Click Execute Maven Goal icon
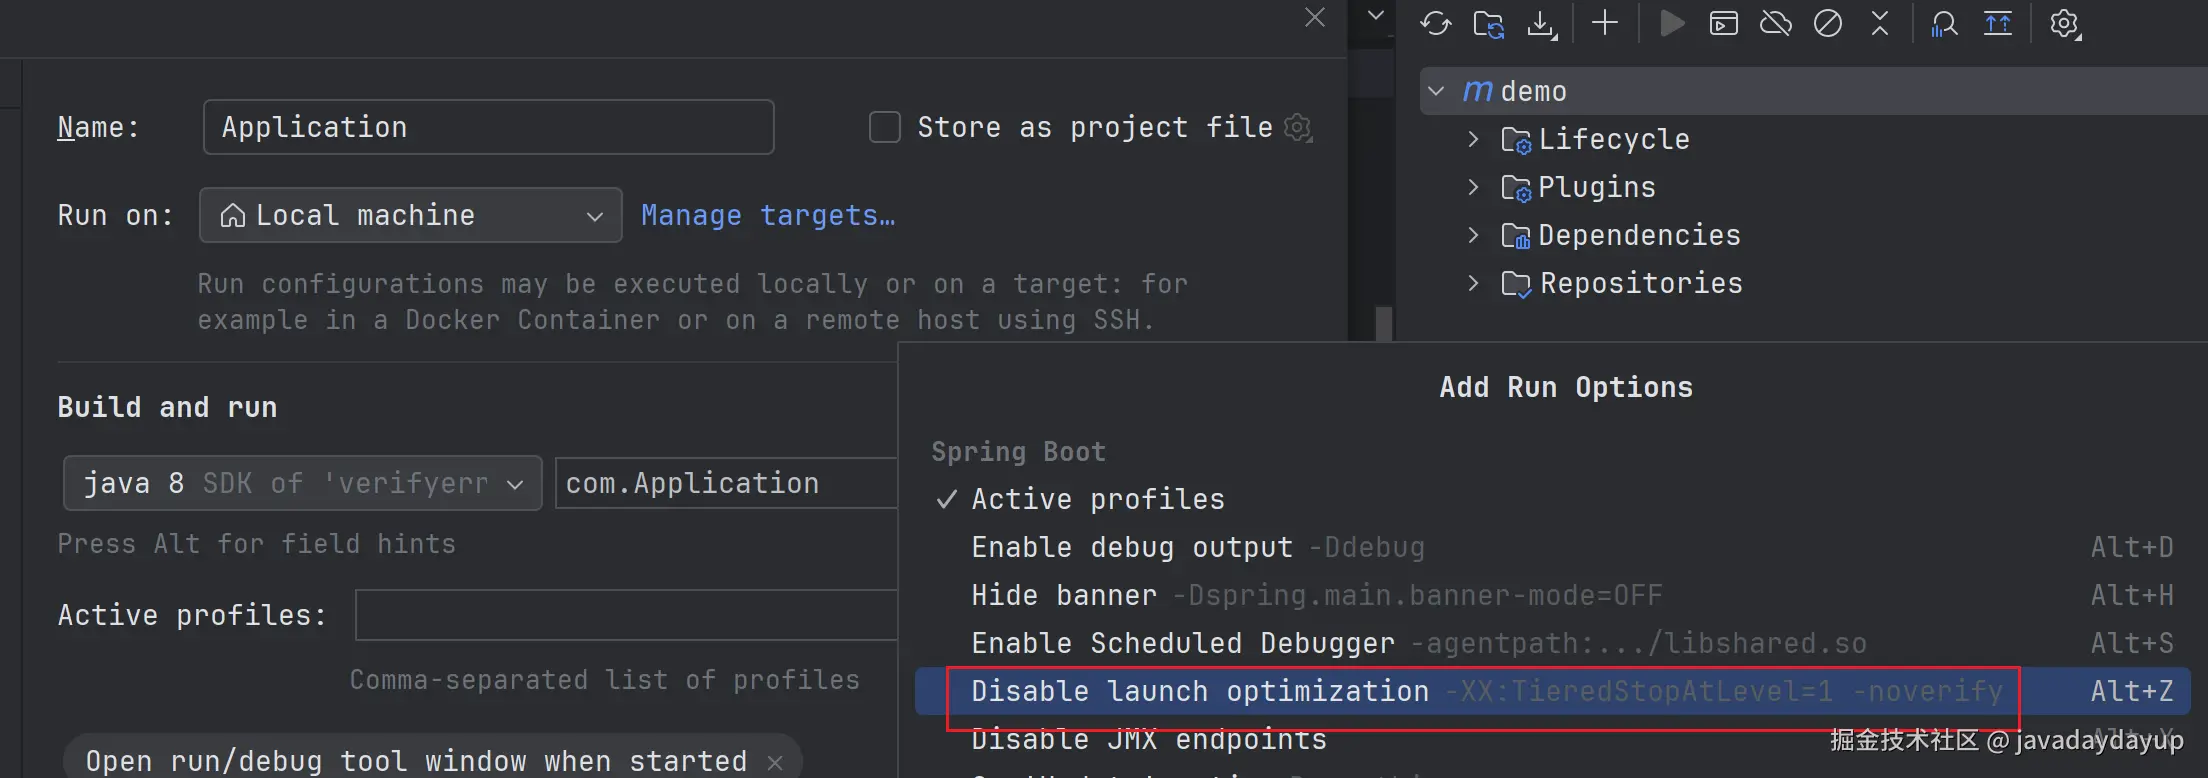The image size is (2208, 778). pos(1723,23)
